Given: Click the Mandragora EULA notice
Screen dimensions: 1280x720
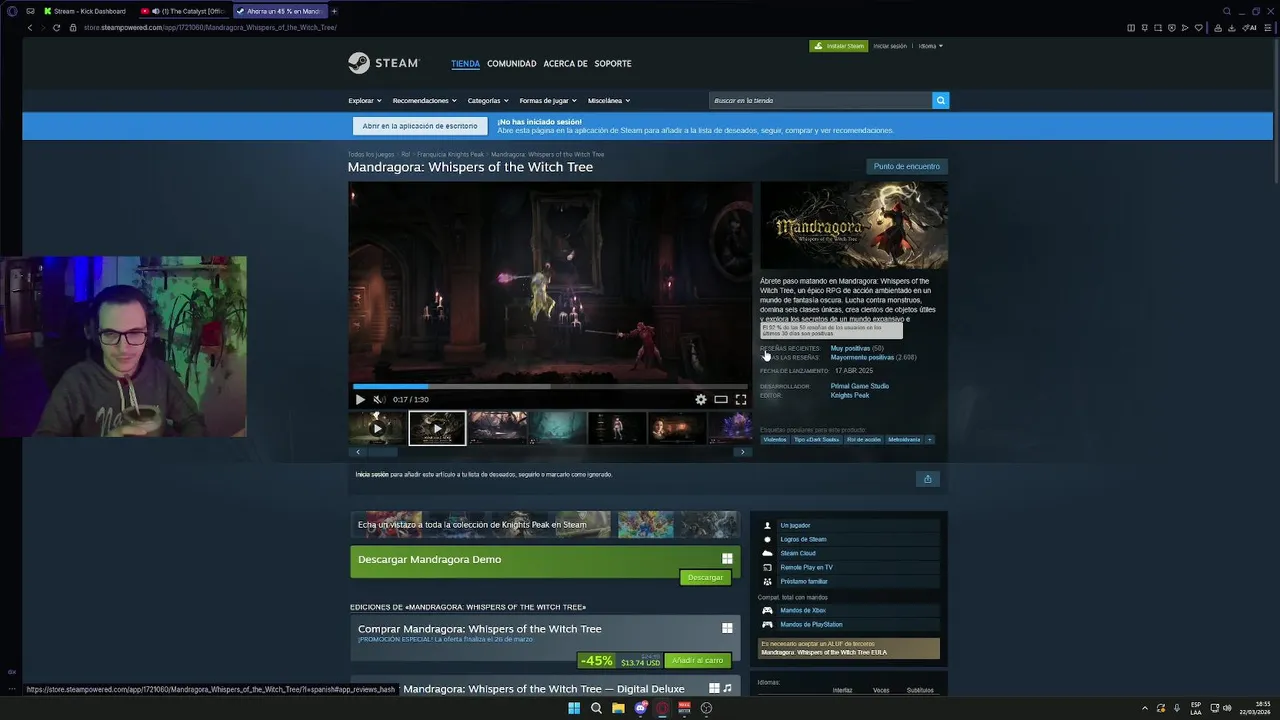Looking at the screenshot, I should point(849,648).
